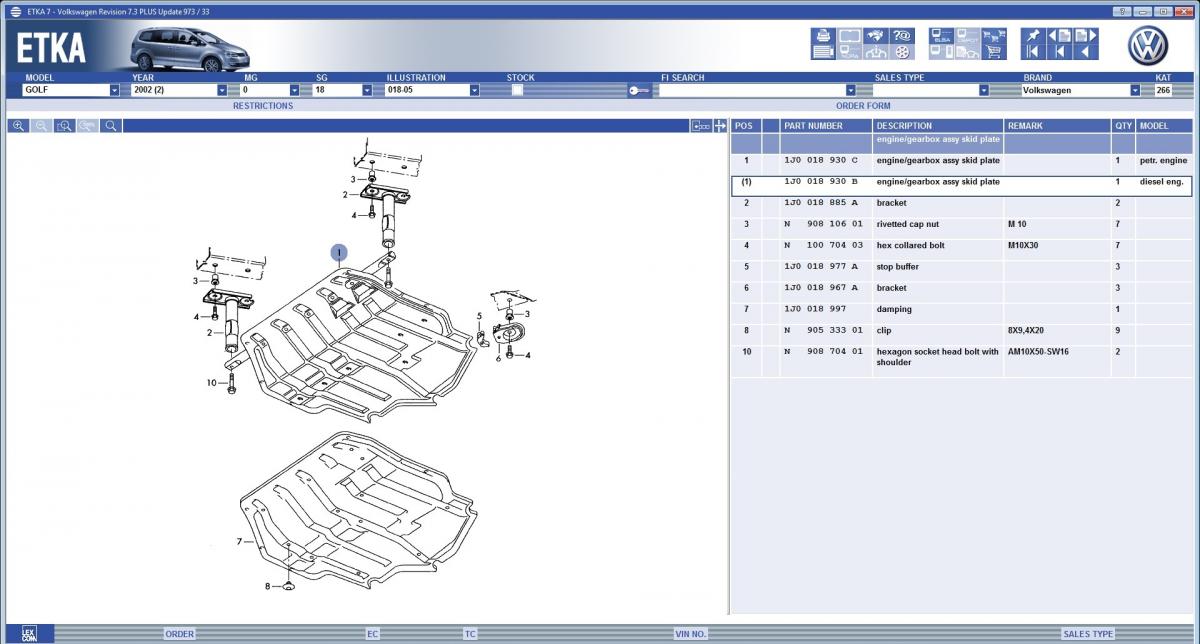
Task: Click the key icon beside FI Search
Action: point(640,90)
